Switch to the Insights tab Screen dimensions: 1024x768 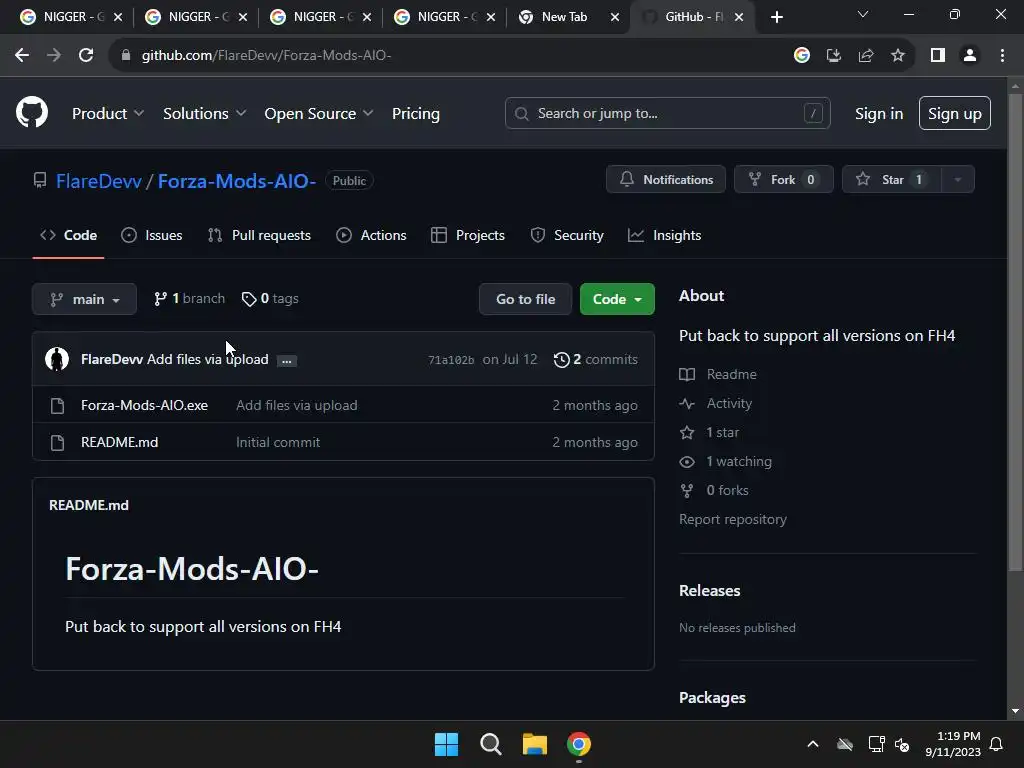click(664, 235)
